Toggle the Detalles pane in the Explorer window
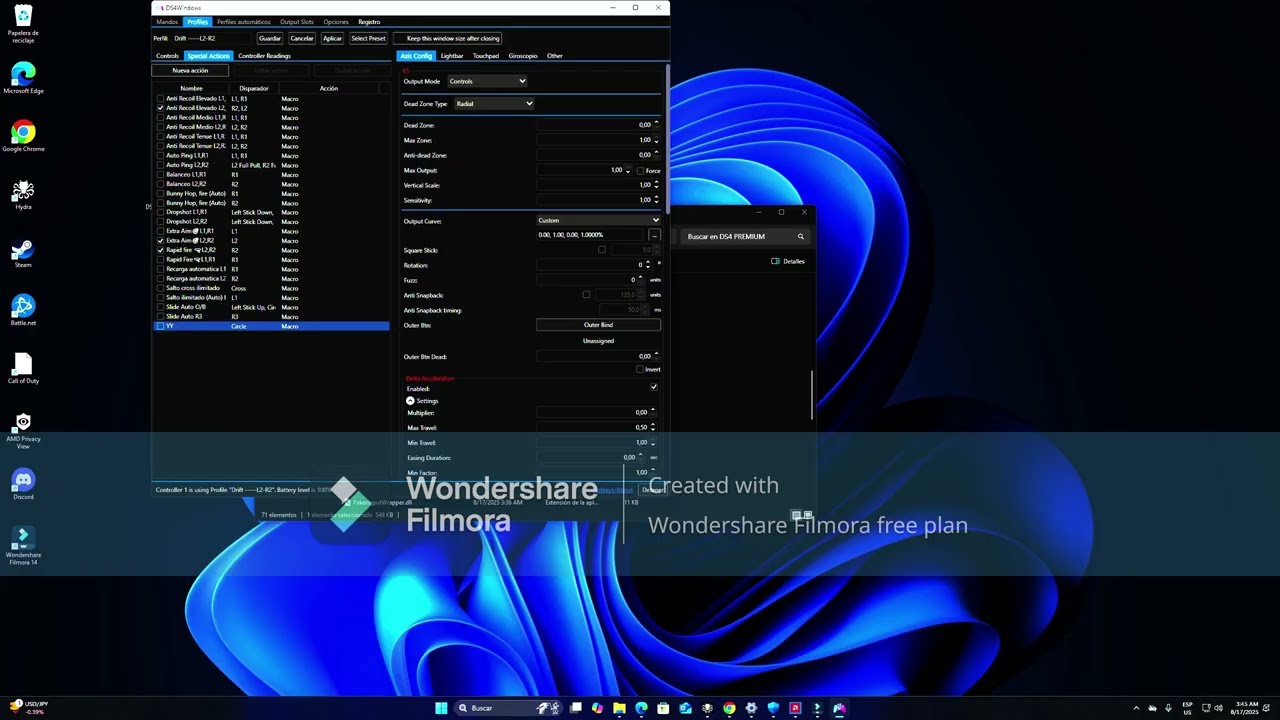 [788, 261]
